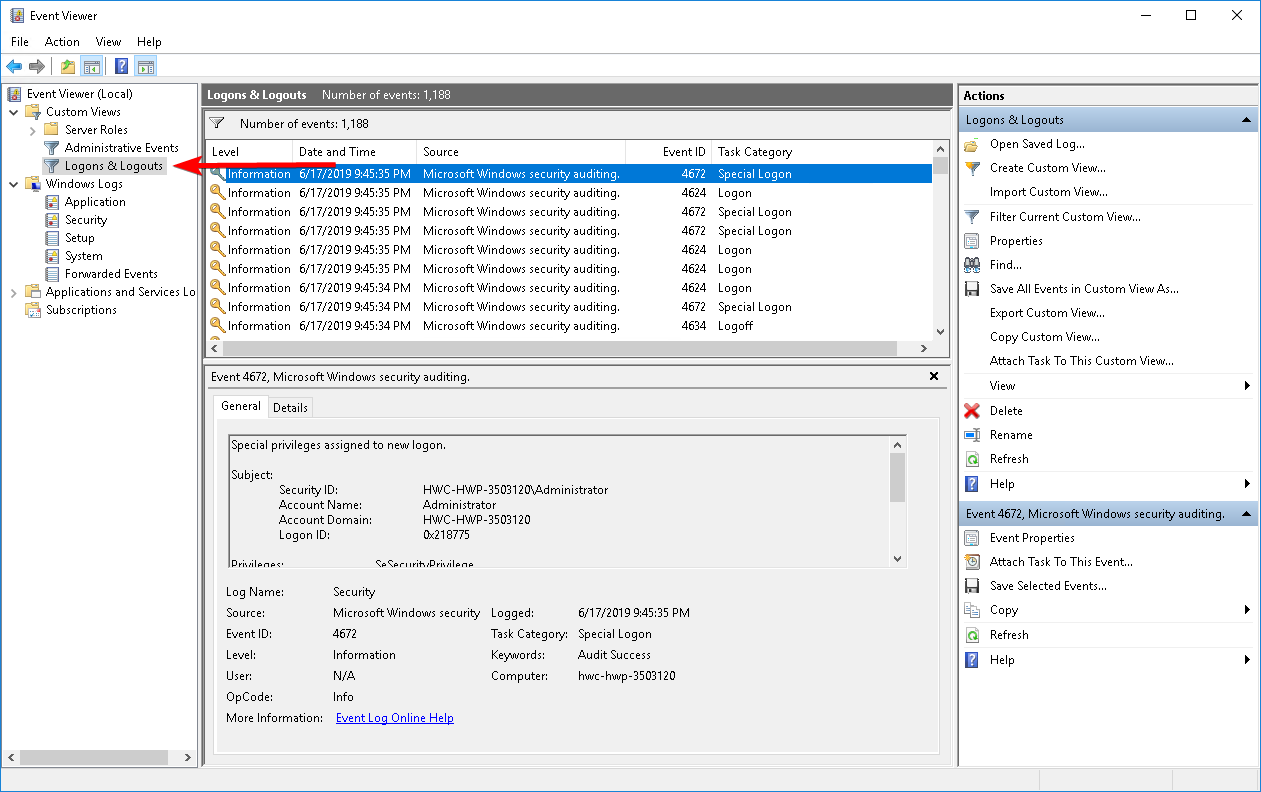Expand Applications and Services Logs node
The width and height of the screenshot is (1261, 792).
click(14, 292)
